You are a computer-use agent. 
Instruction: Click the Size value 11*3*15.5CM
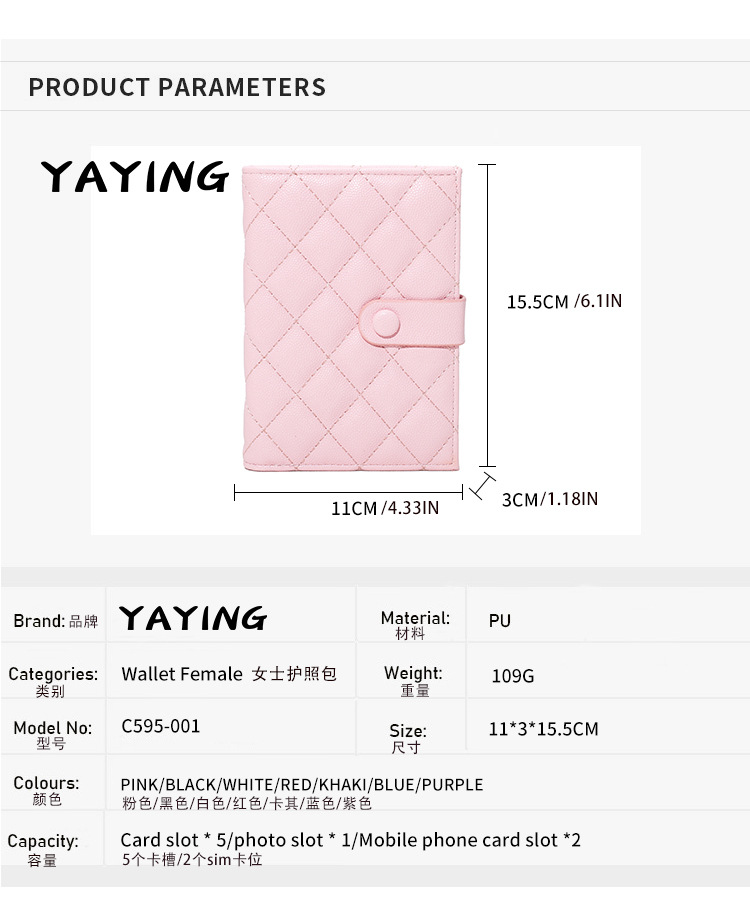coord(544,729)
